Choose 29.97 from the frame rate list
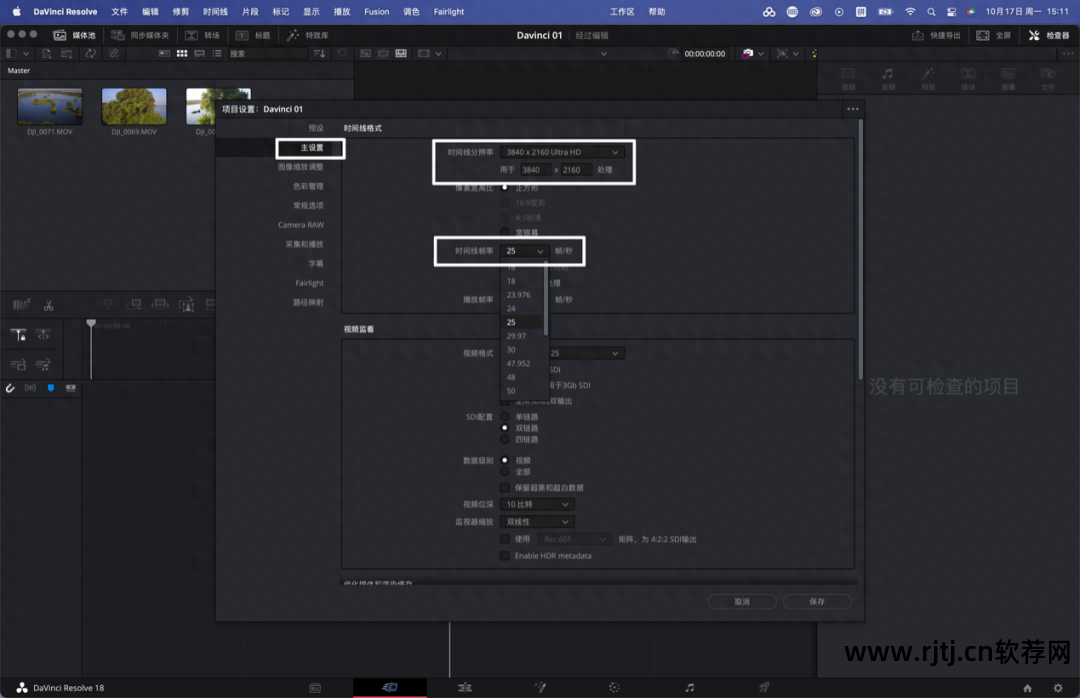Image resolution: width=1080 pixels, height=698 pixels. point(517,336)
